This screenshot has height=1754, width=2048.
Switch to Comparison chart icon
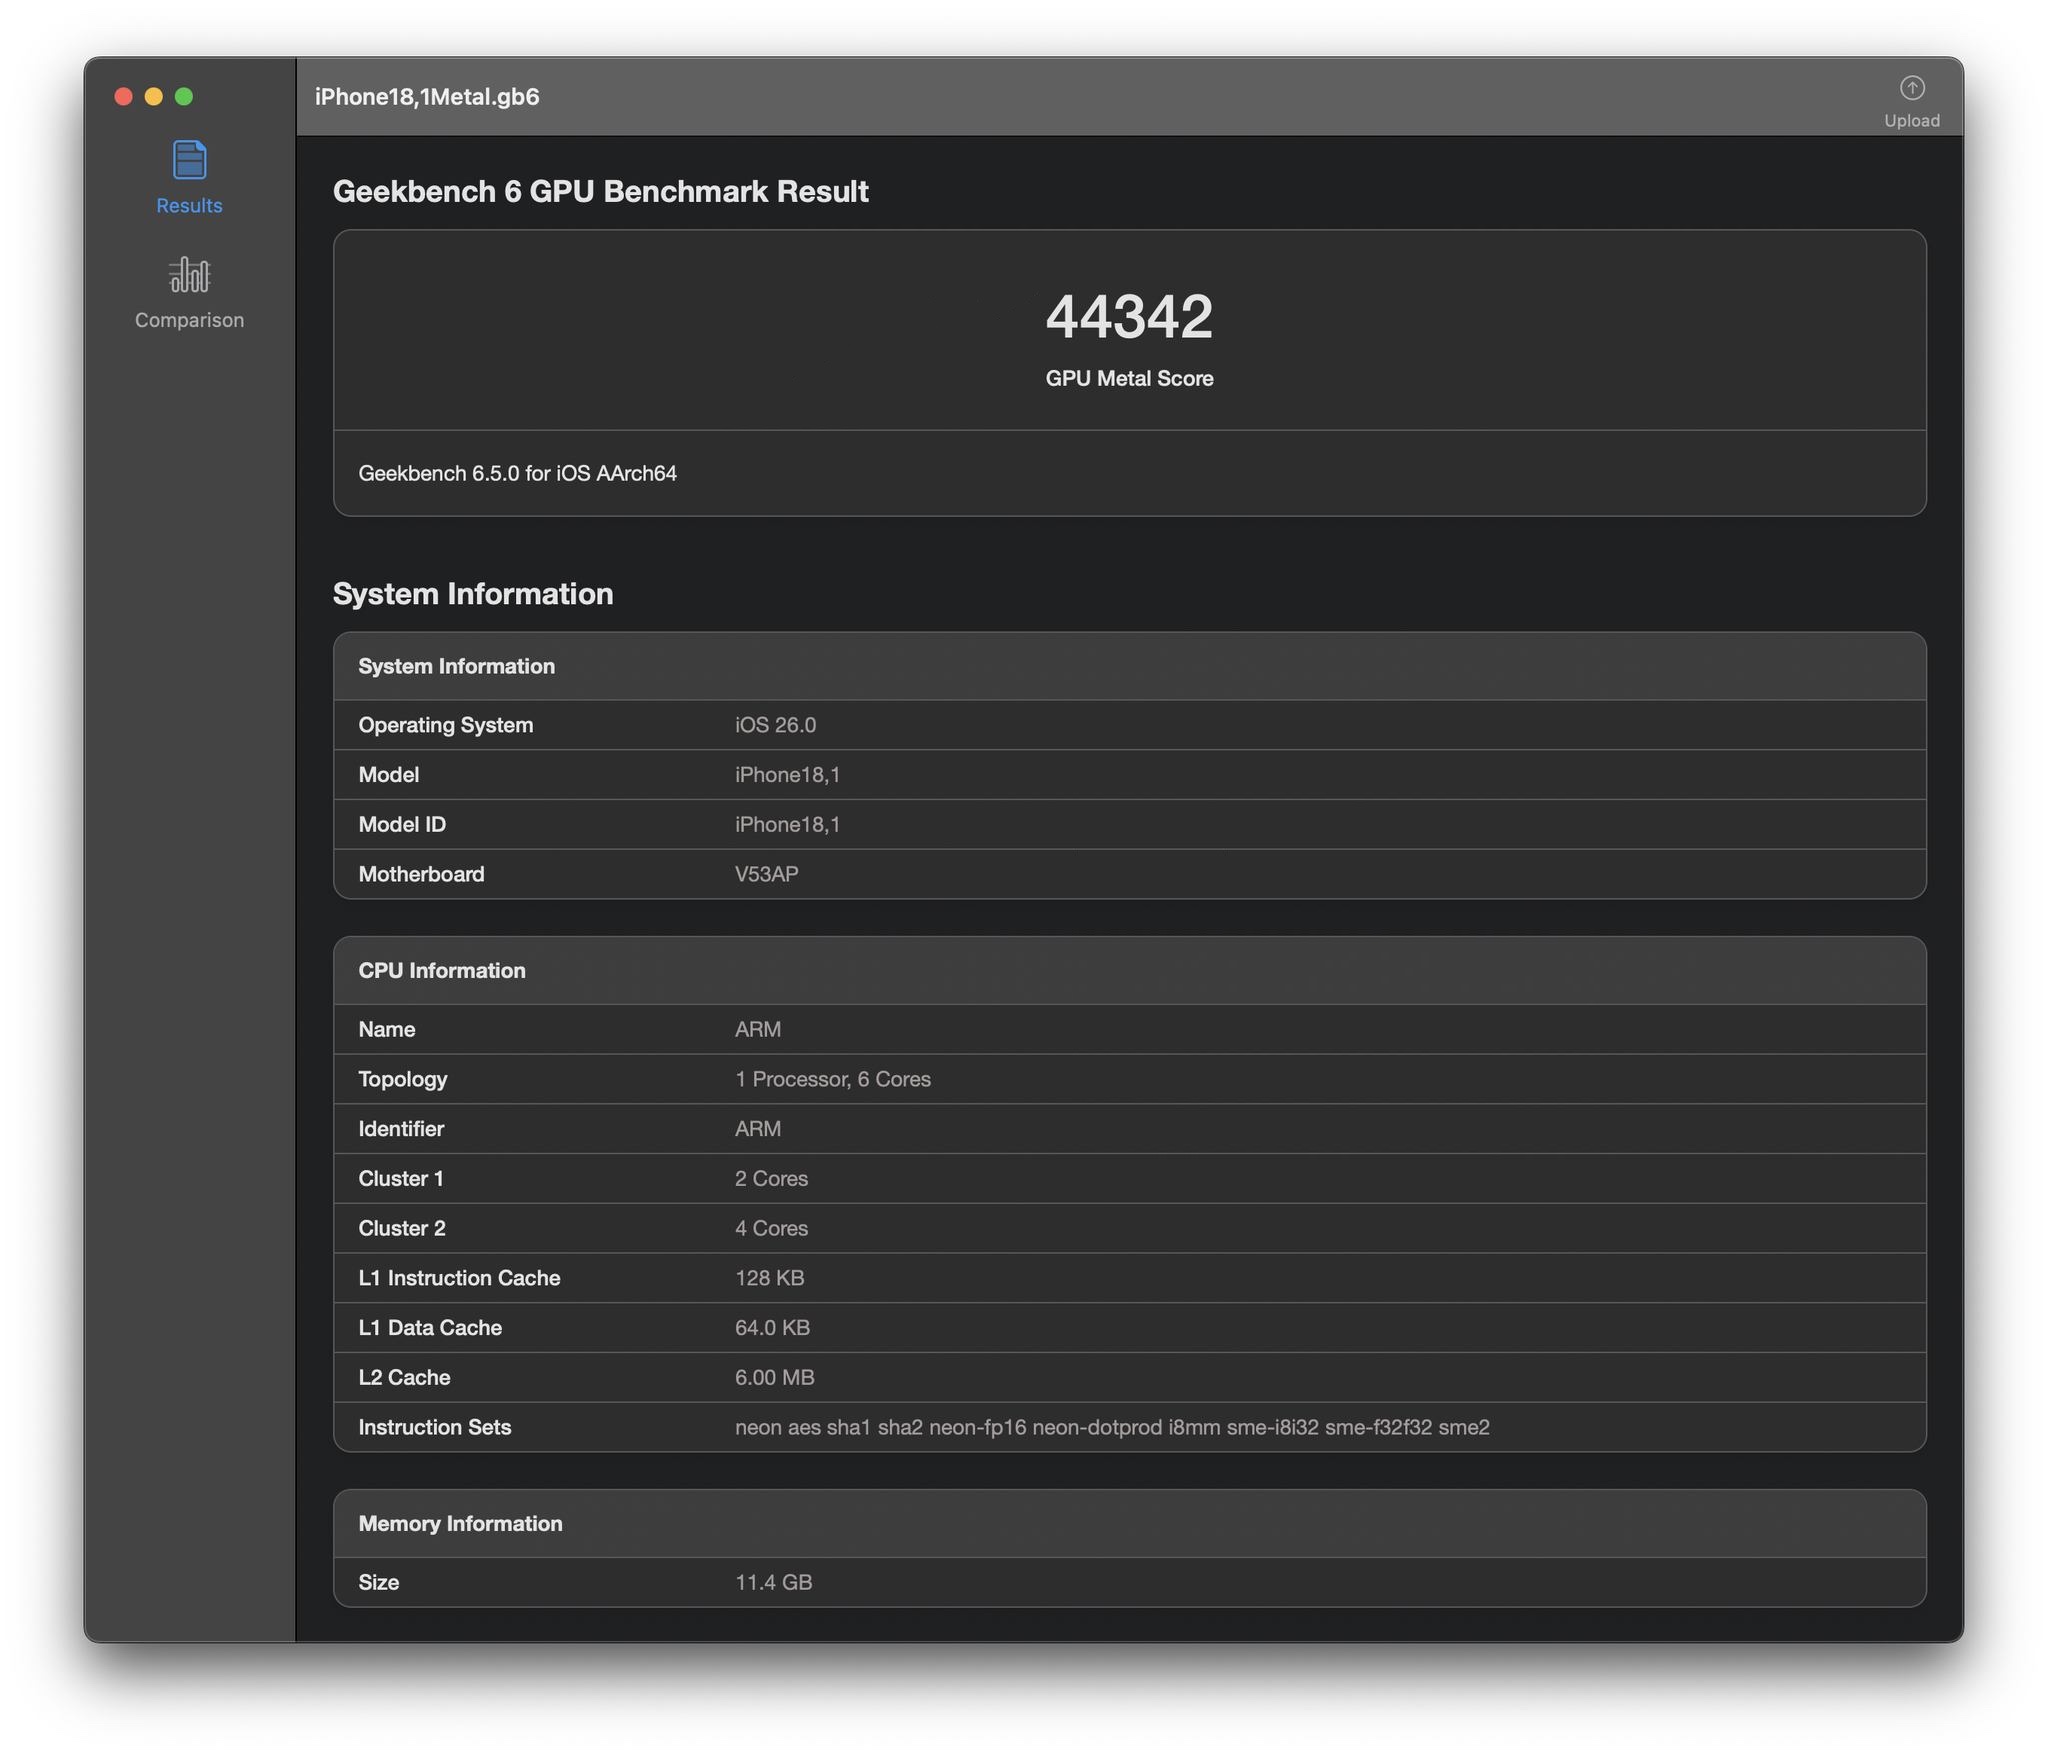click(189, 275)
